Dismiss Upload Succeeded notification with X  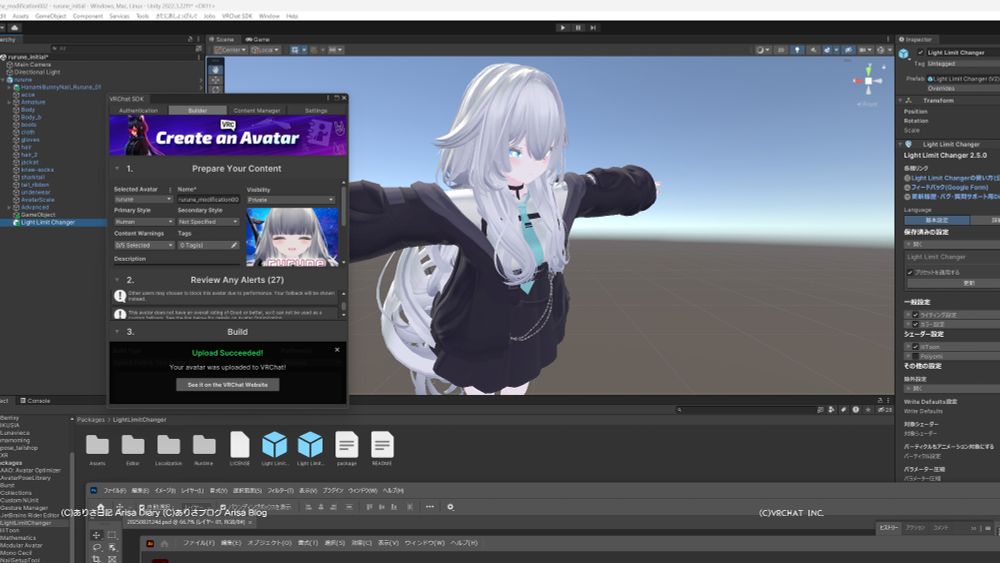pyautogui.click(x=337, y=349)
